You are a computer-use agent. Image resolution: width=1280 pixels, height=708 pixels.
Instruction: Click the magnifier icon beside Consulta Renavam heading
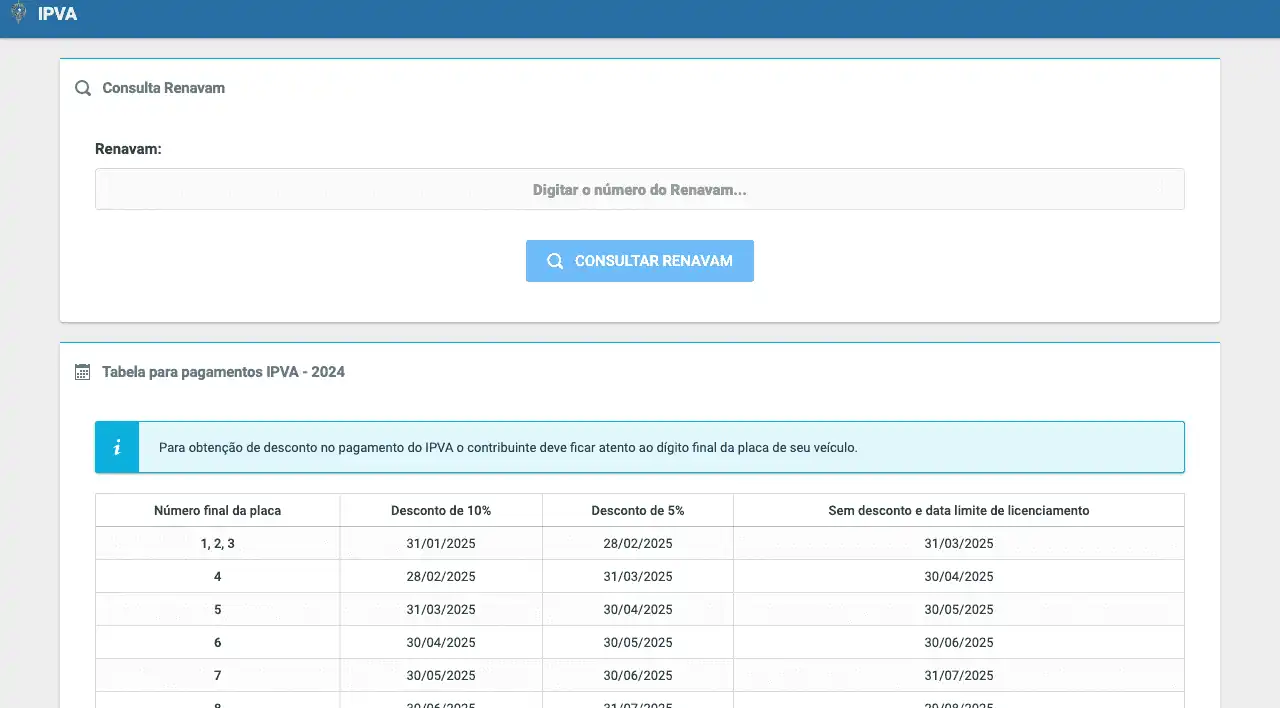pyautogui.click(x=83, y=88)
